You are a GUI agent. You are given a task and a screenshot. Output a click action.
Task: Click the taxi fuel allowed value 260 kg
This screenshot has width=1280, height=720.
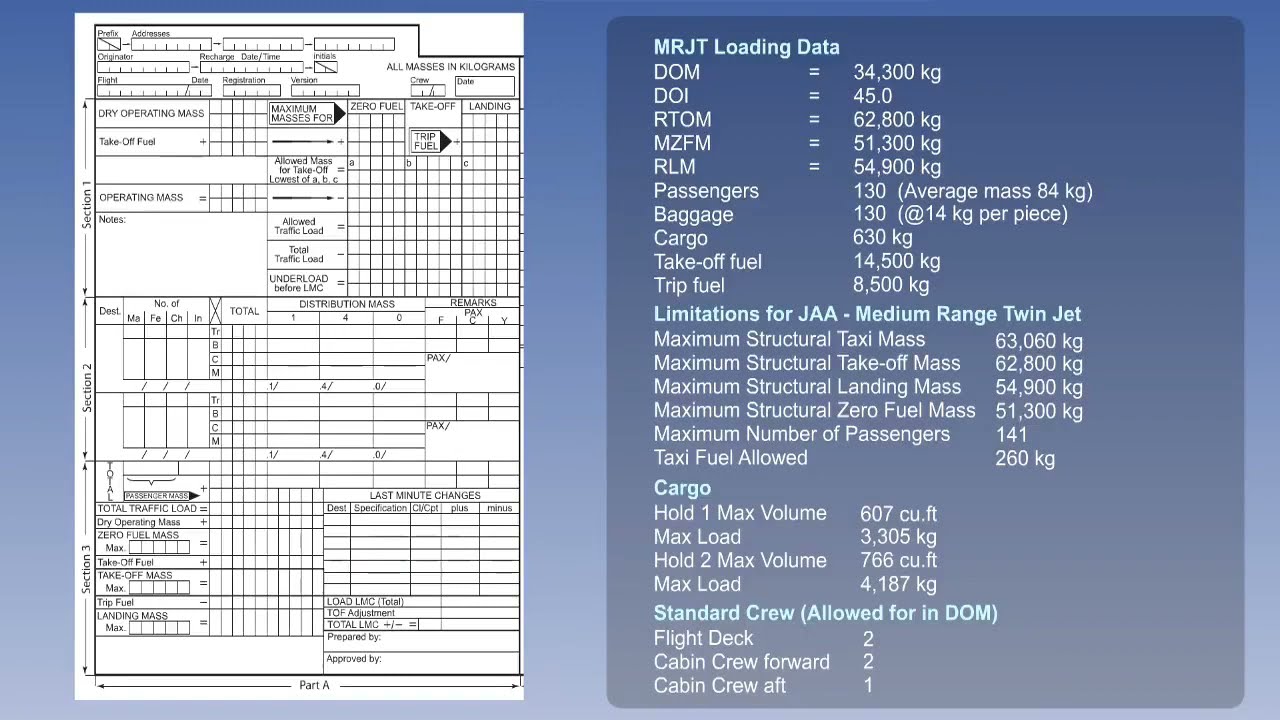1025,458
